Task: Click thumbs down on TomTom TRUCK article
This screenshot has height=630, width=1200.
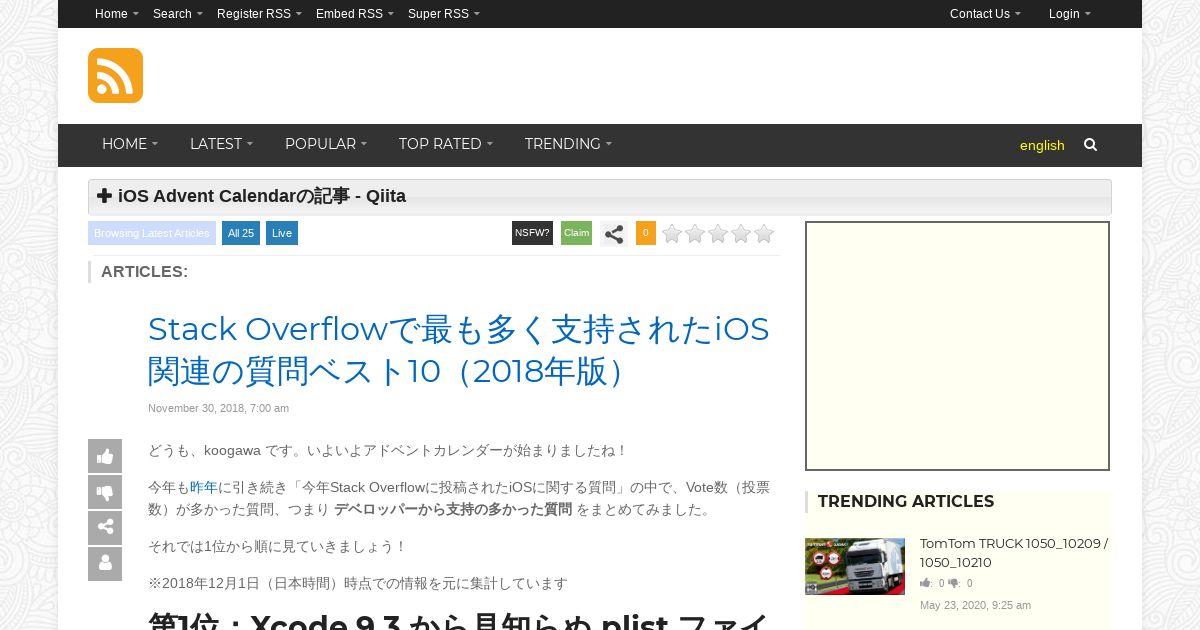Action: 954,583
